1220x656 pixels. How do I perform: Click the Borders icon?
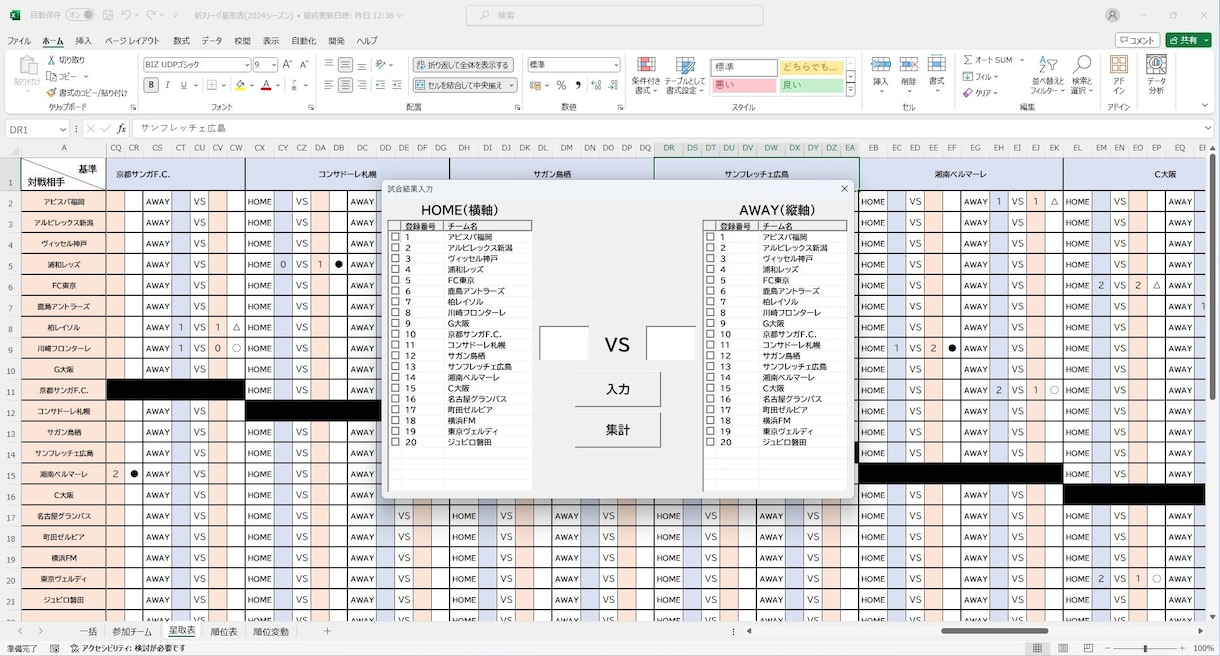(x=212, y=85)
